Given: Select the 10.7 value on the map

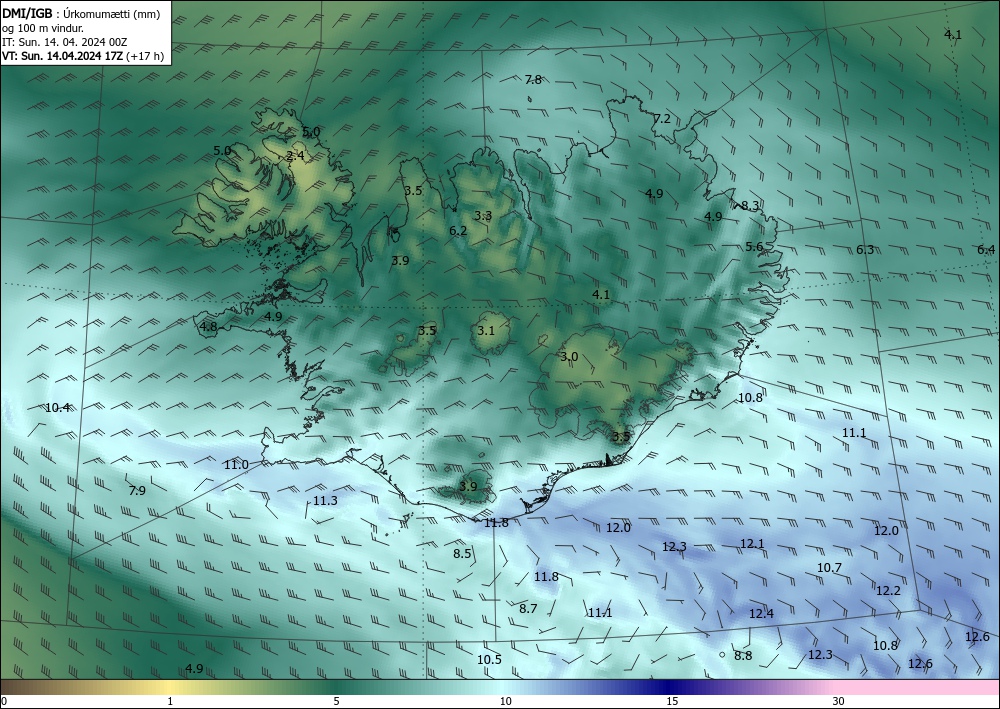Looking at the screenshot, I should coord(829,567).
